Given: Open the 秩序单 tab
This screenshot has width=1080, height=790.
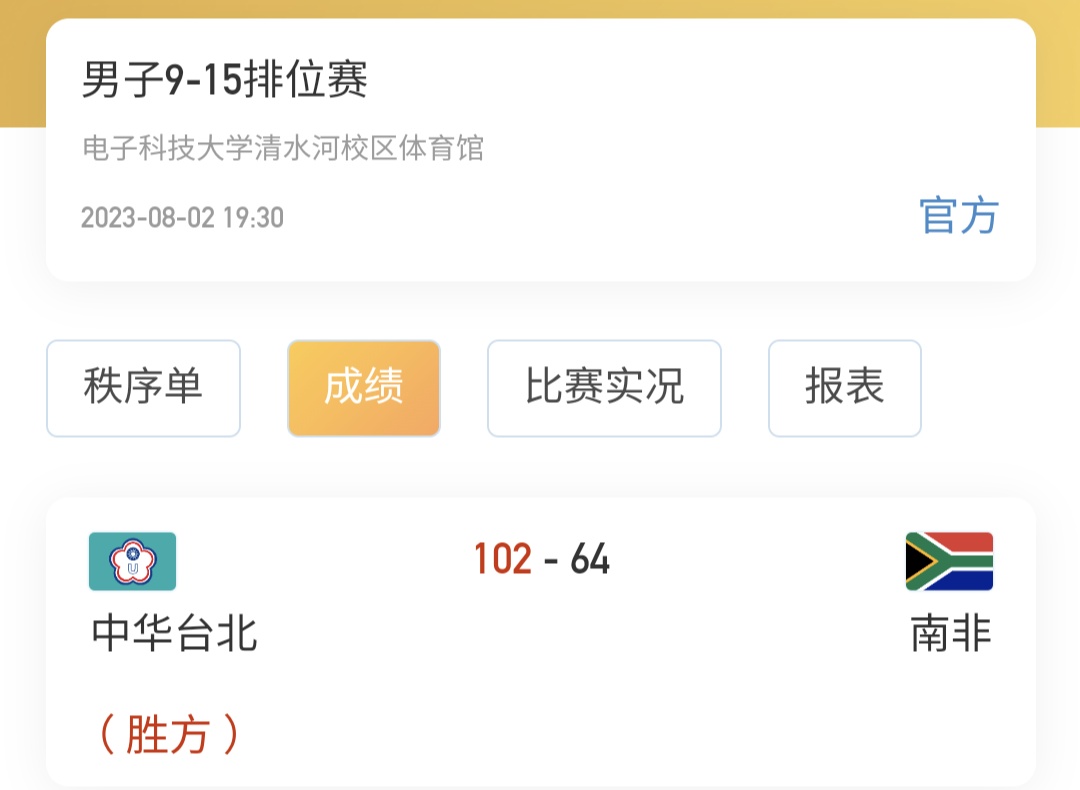Looking at the screenshot, I should point(143,388).
